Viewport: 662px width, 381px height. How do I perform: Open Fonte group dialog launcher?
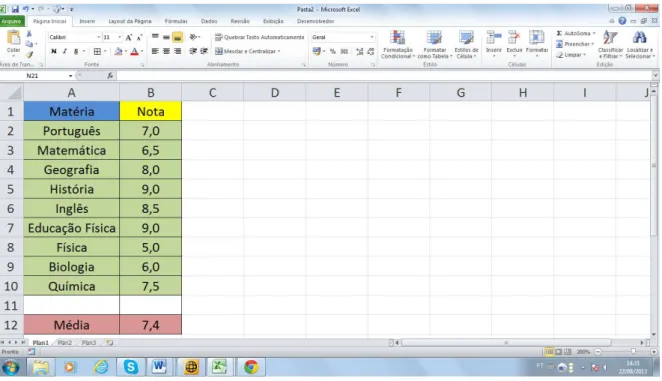click(142, 65)
